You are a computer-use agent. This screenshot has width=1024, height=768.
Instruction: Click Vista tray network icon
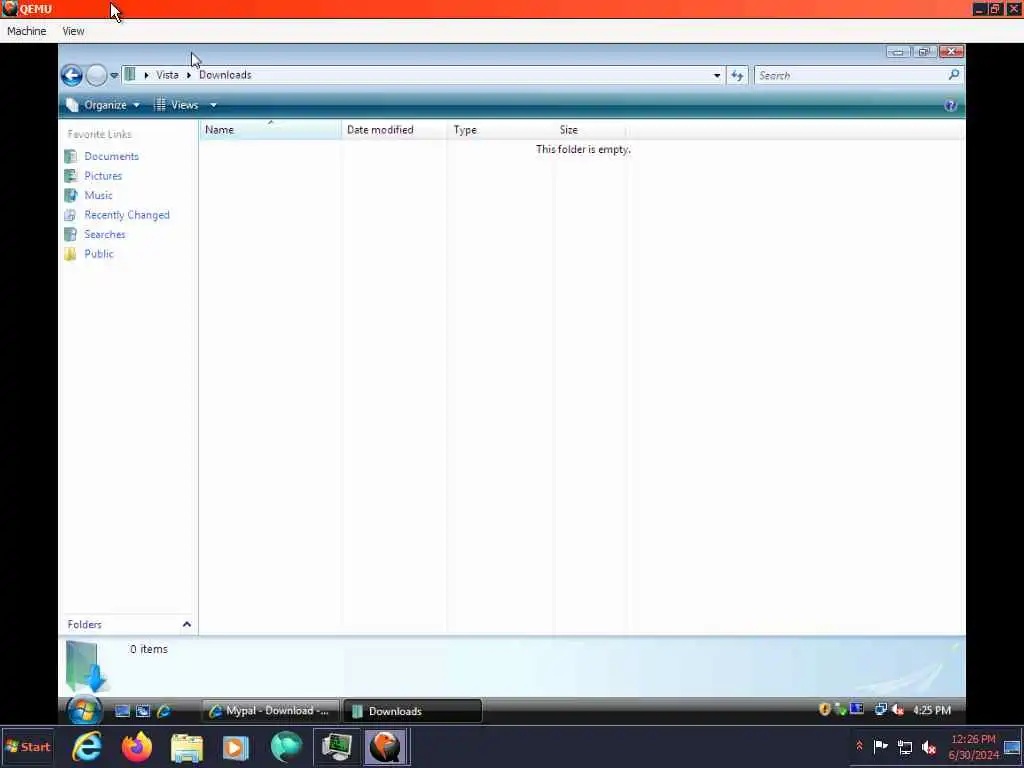pos(880,709)
